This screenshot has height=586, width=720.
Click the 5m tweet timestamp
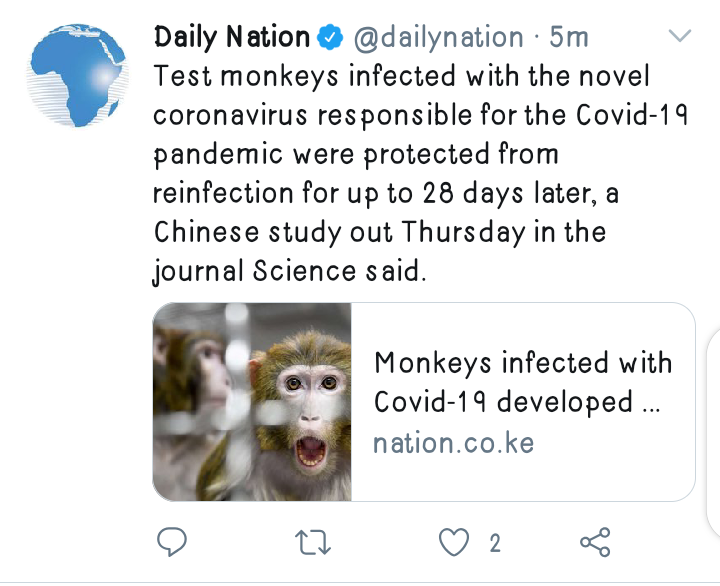pyautogui.click(x=568, y=39)
